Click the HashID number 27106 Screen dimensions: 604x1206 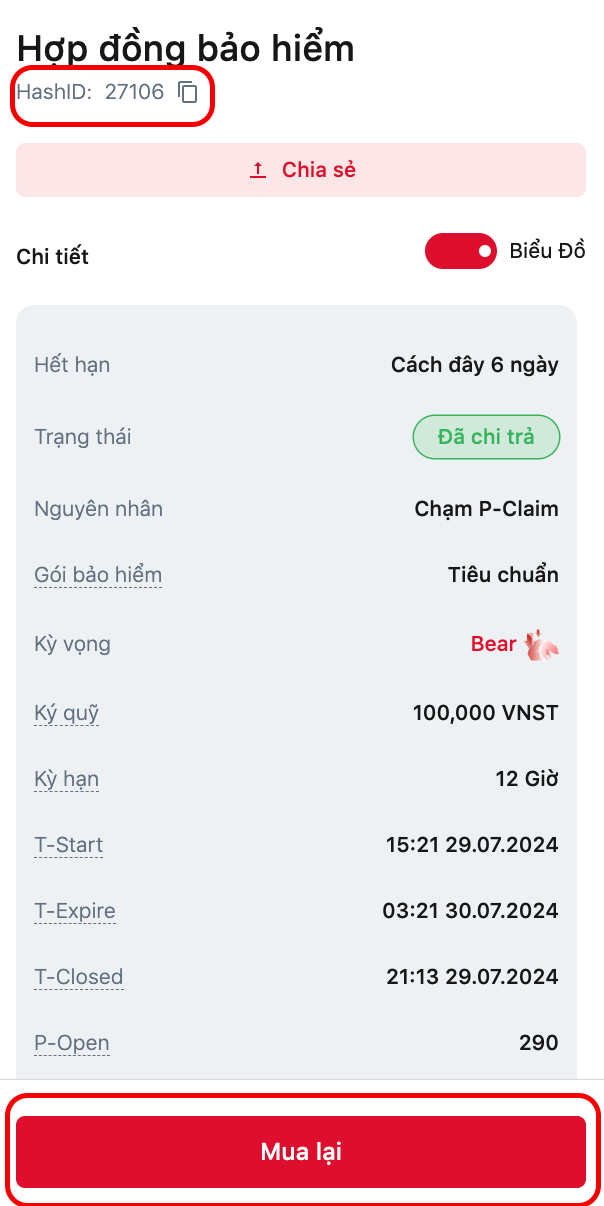(x=134, y=93)
